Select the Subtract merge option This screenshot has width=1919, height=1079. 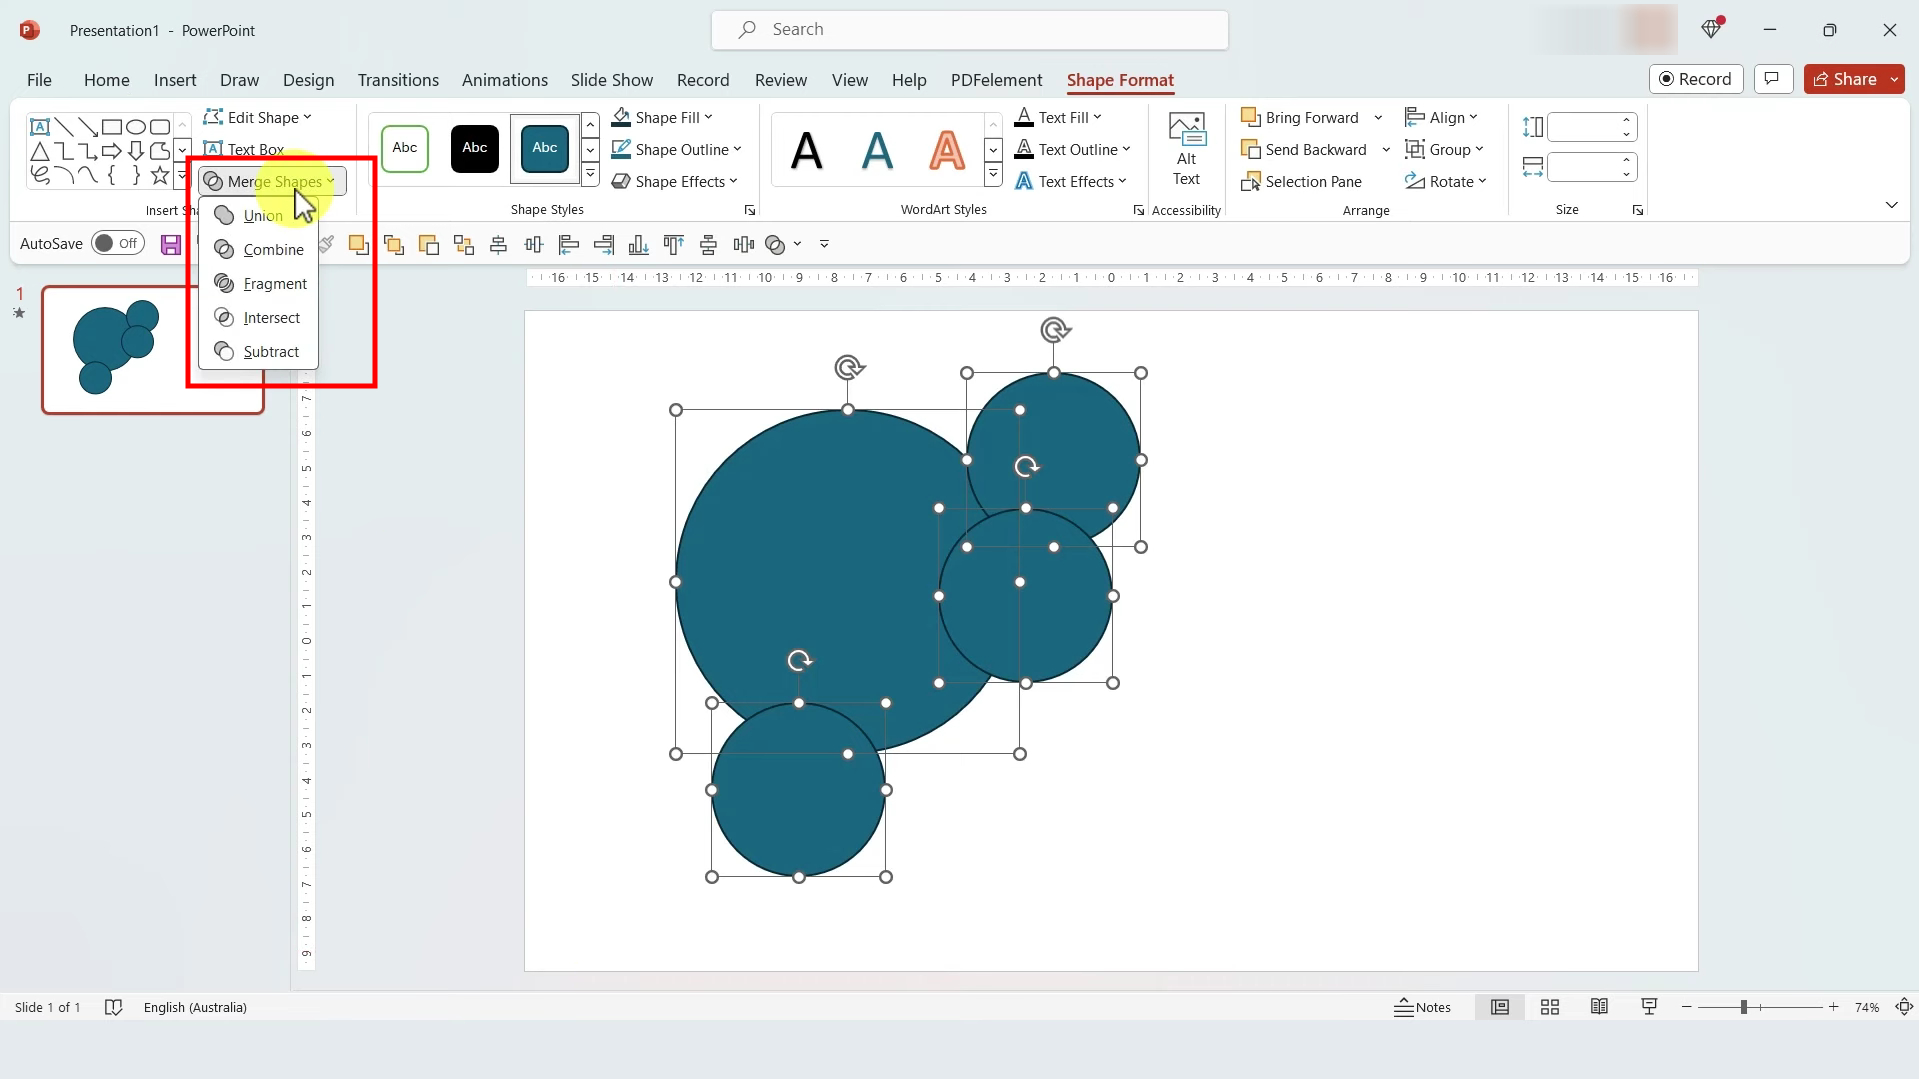point(258,351)
